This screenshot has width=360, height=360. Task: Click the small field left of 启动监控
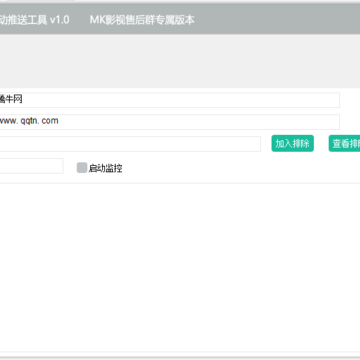tap(31, 166)
